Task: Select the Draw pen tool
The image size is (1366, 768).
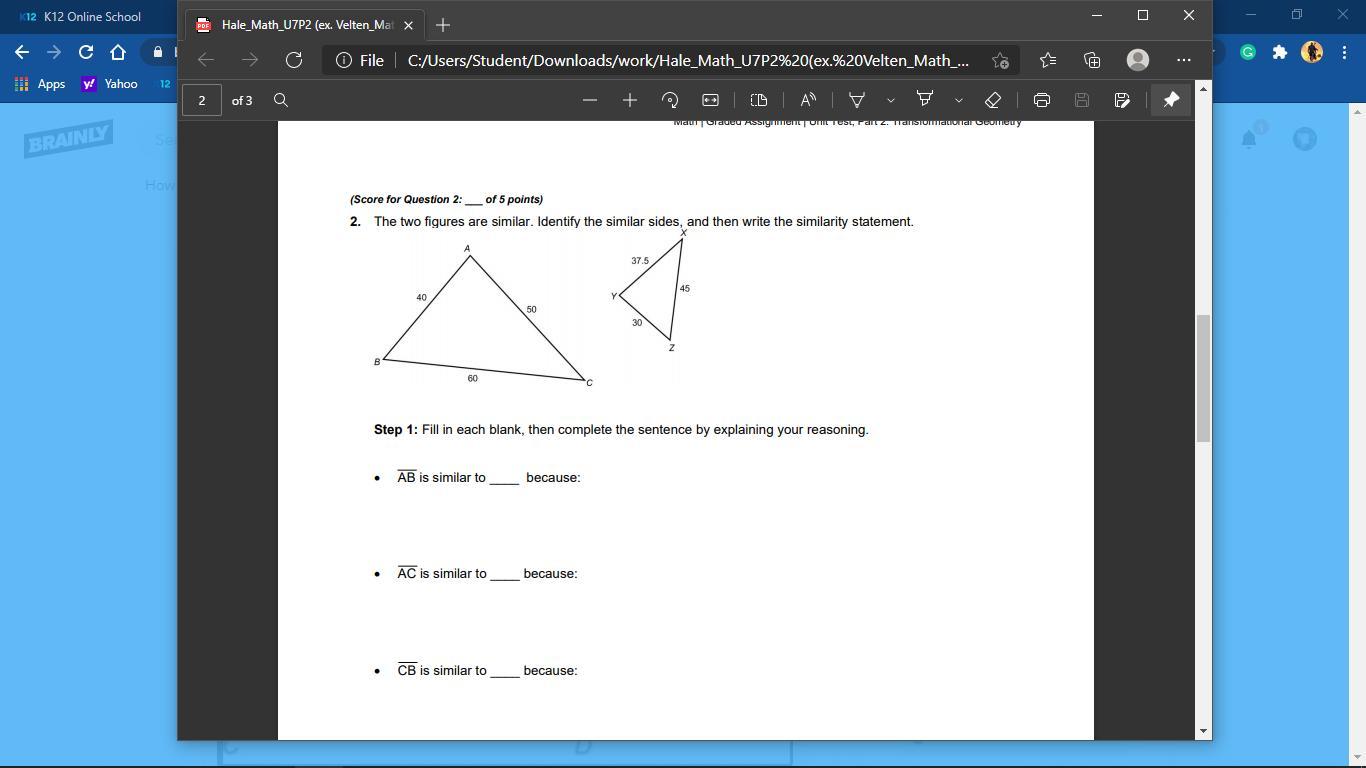Action: 857,100
